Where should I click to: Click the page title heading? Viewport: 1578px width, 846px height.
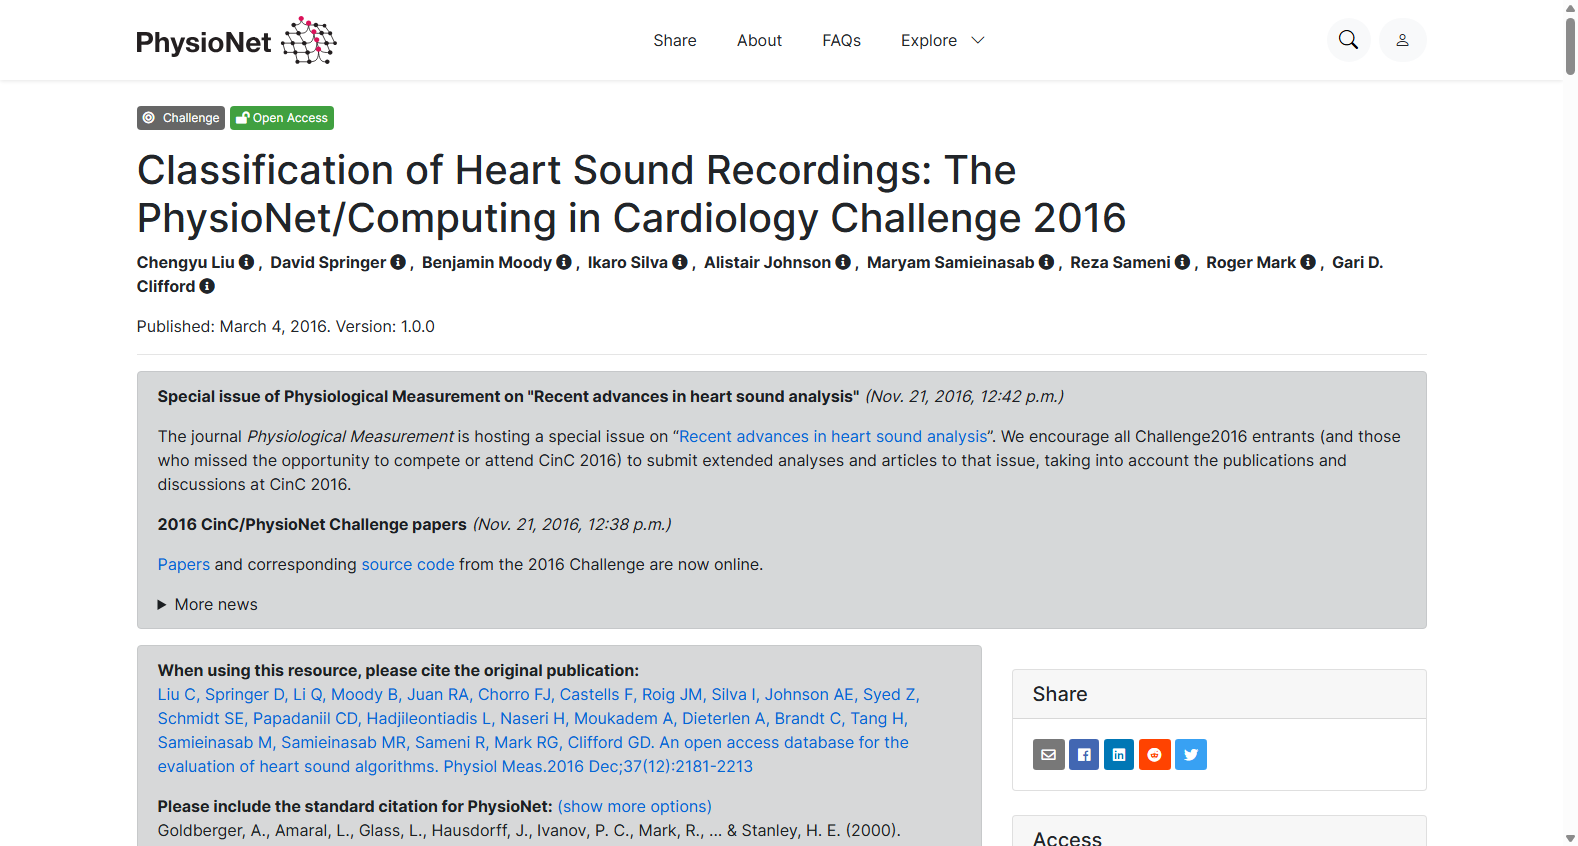[x=632, y=194]
